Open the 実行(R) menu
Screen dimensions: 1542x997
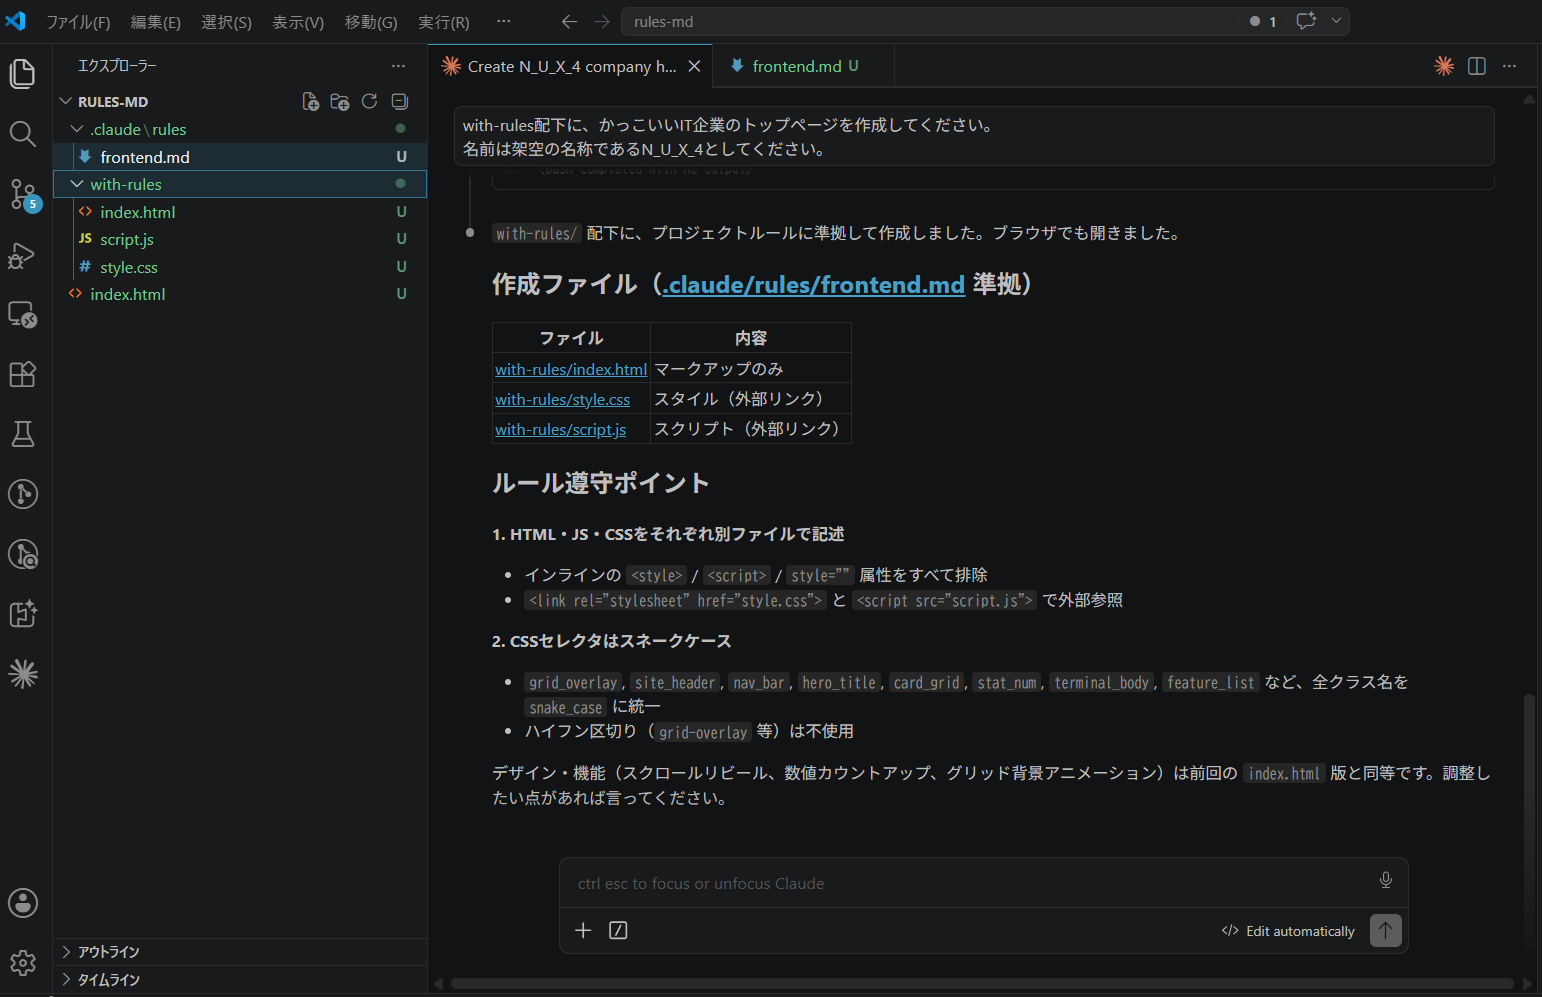(444, 22)
